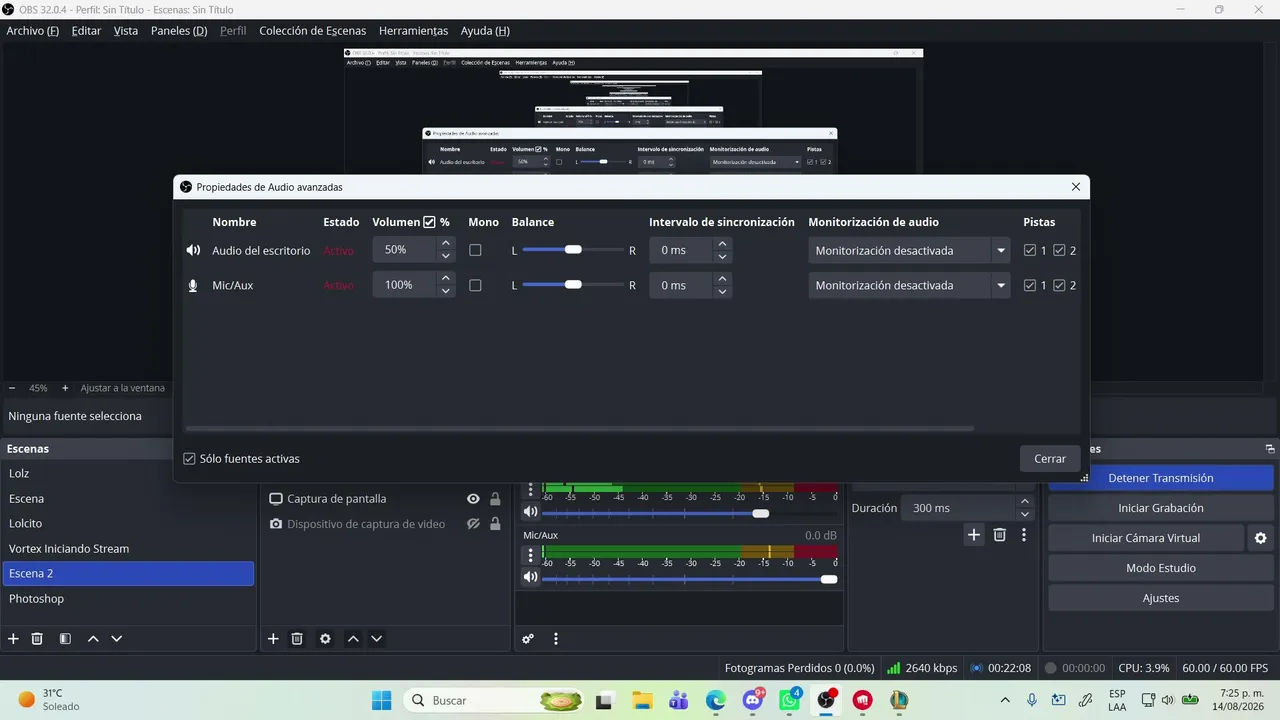The width and height of the screenshot is (1280, 720).
Task: Open the audio mixer three-dot menu at the bottom
Action: tap(556, 639)
